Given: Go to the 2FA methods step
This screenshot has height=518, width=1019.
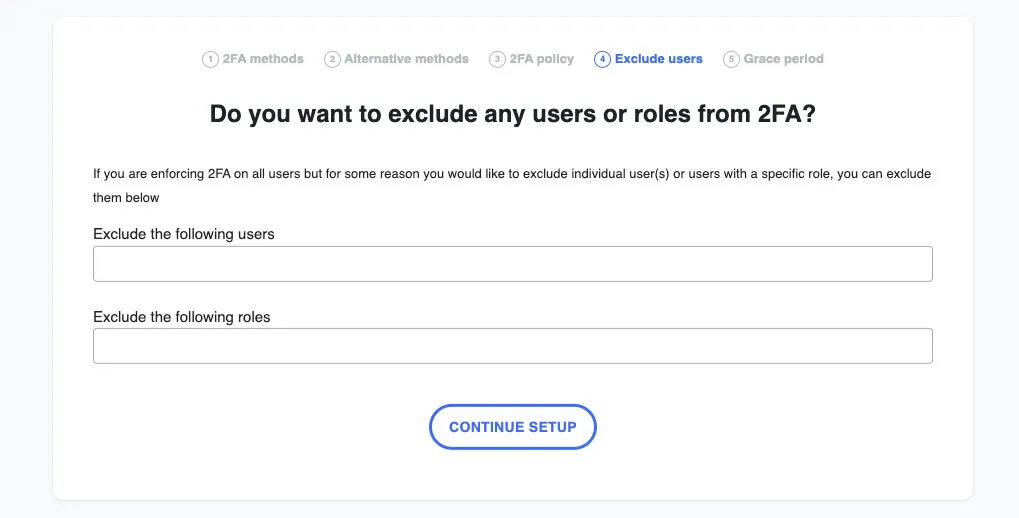Looking at the screenshot, I should click(x=263, y=59).
